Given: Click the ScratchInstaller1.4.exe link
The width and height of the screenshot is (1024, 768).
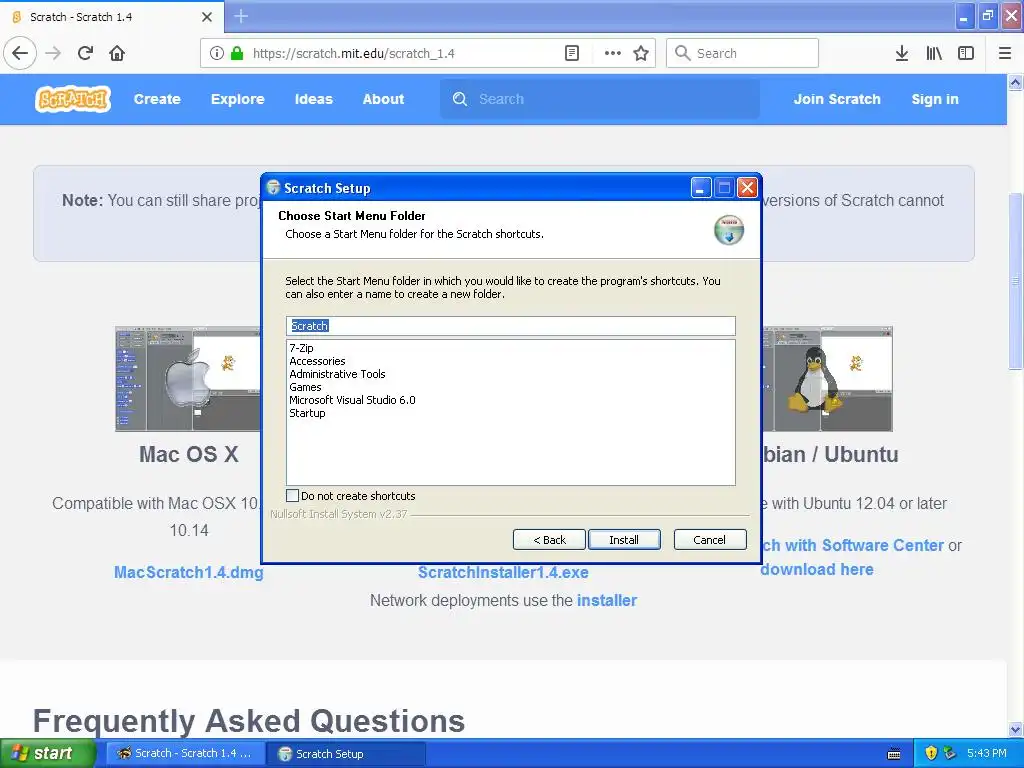Looking at the screenshot, I should 503,572.
